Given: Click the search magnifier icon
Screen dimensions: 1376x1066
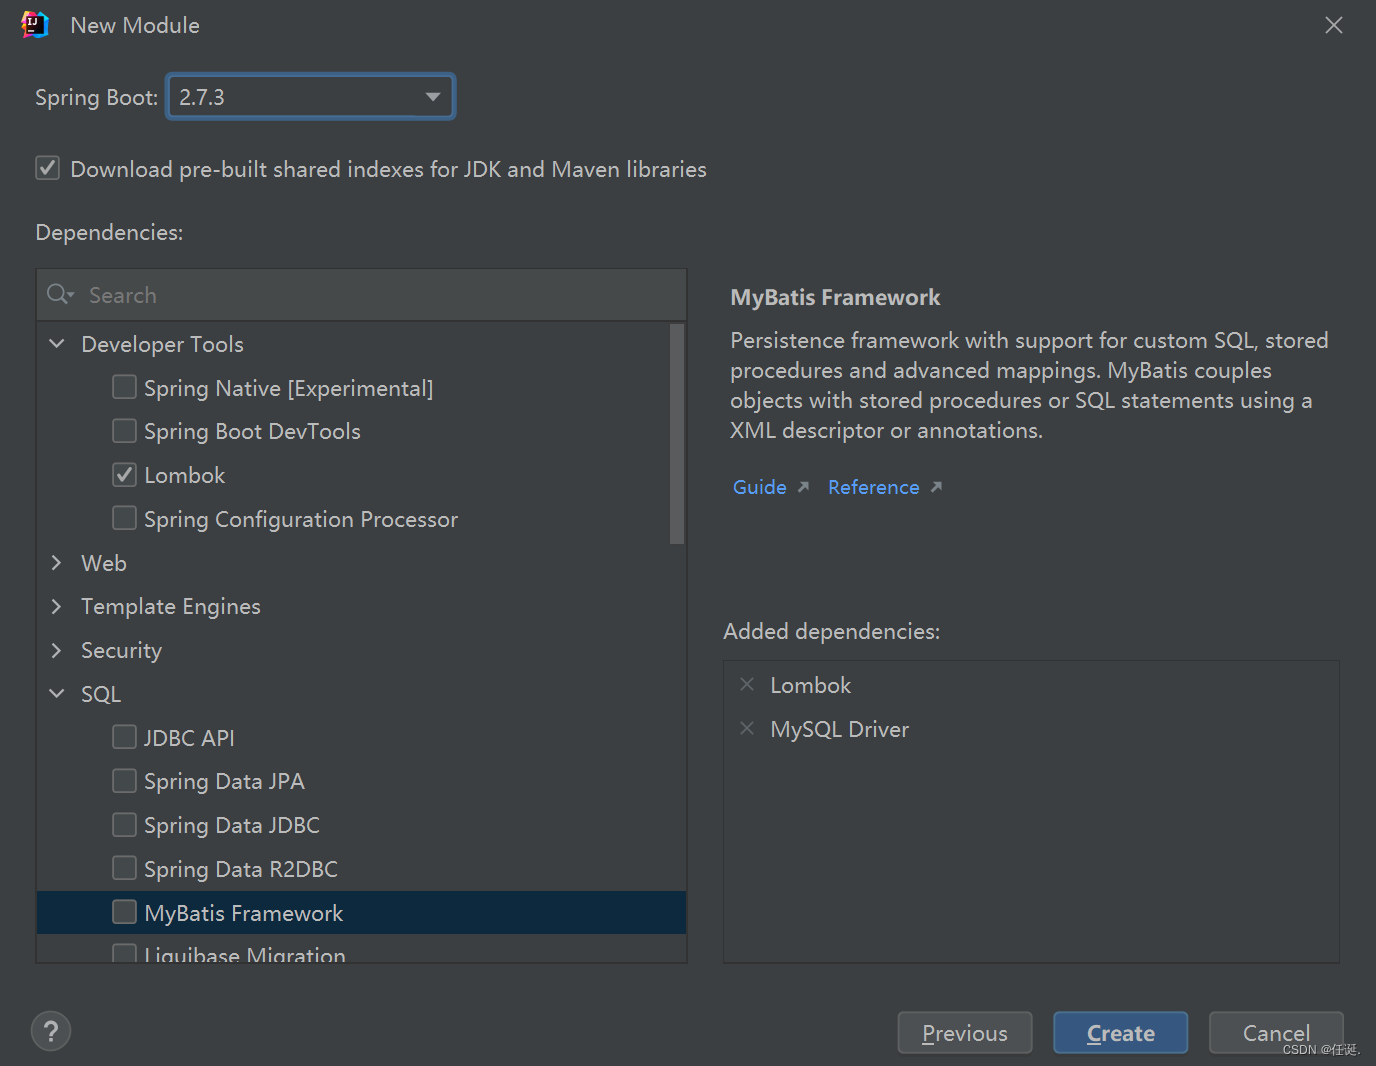Looking at the screenshot, I should click(60, 294).
